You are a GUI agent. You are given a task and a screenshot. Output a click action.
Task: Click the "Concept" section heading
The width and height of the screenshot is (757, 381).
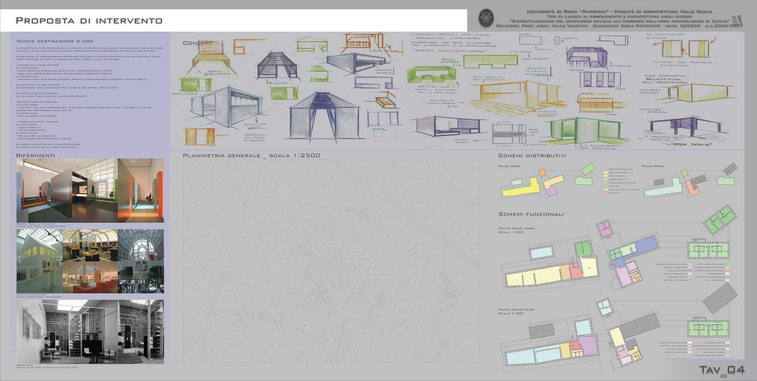[x=197, y=43]
